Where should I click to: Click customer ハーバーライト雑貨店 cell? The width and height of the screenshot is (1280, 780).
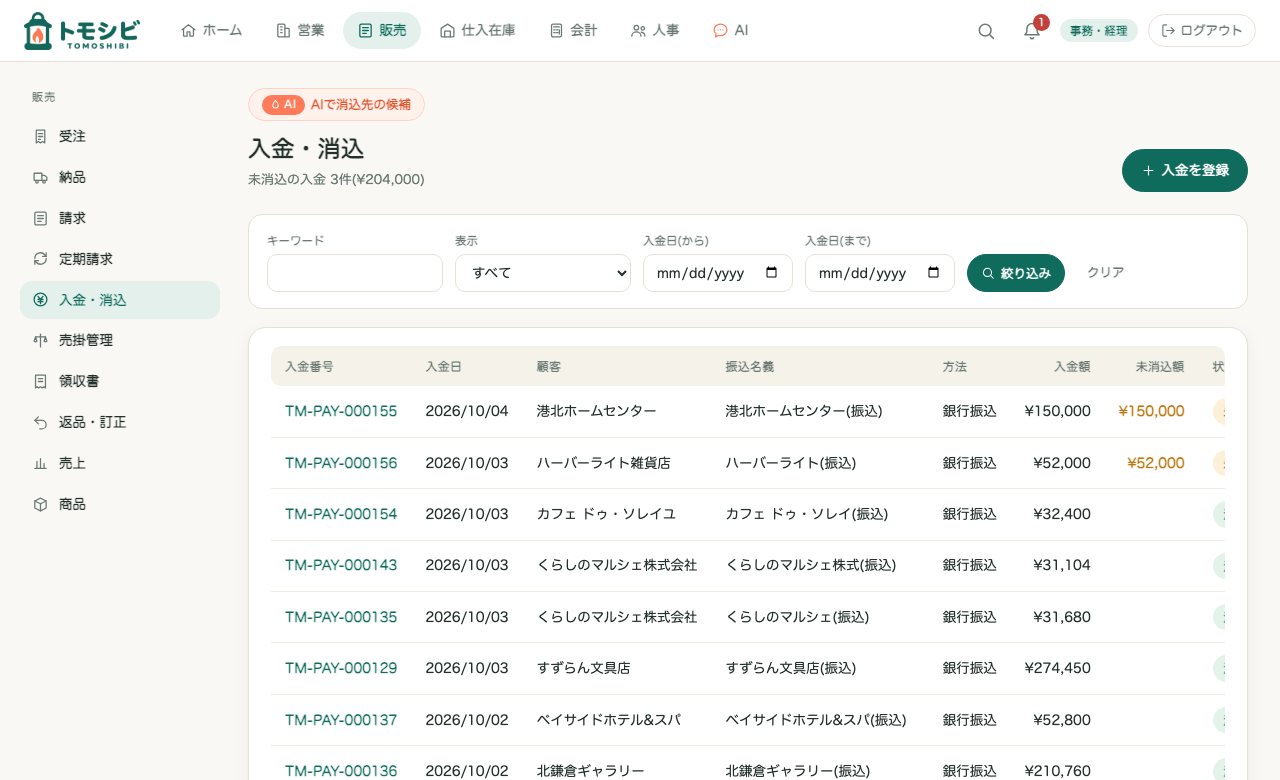(x=604, y=463)
